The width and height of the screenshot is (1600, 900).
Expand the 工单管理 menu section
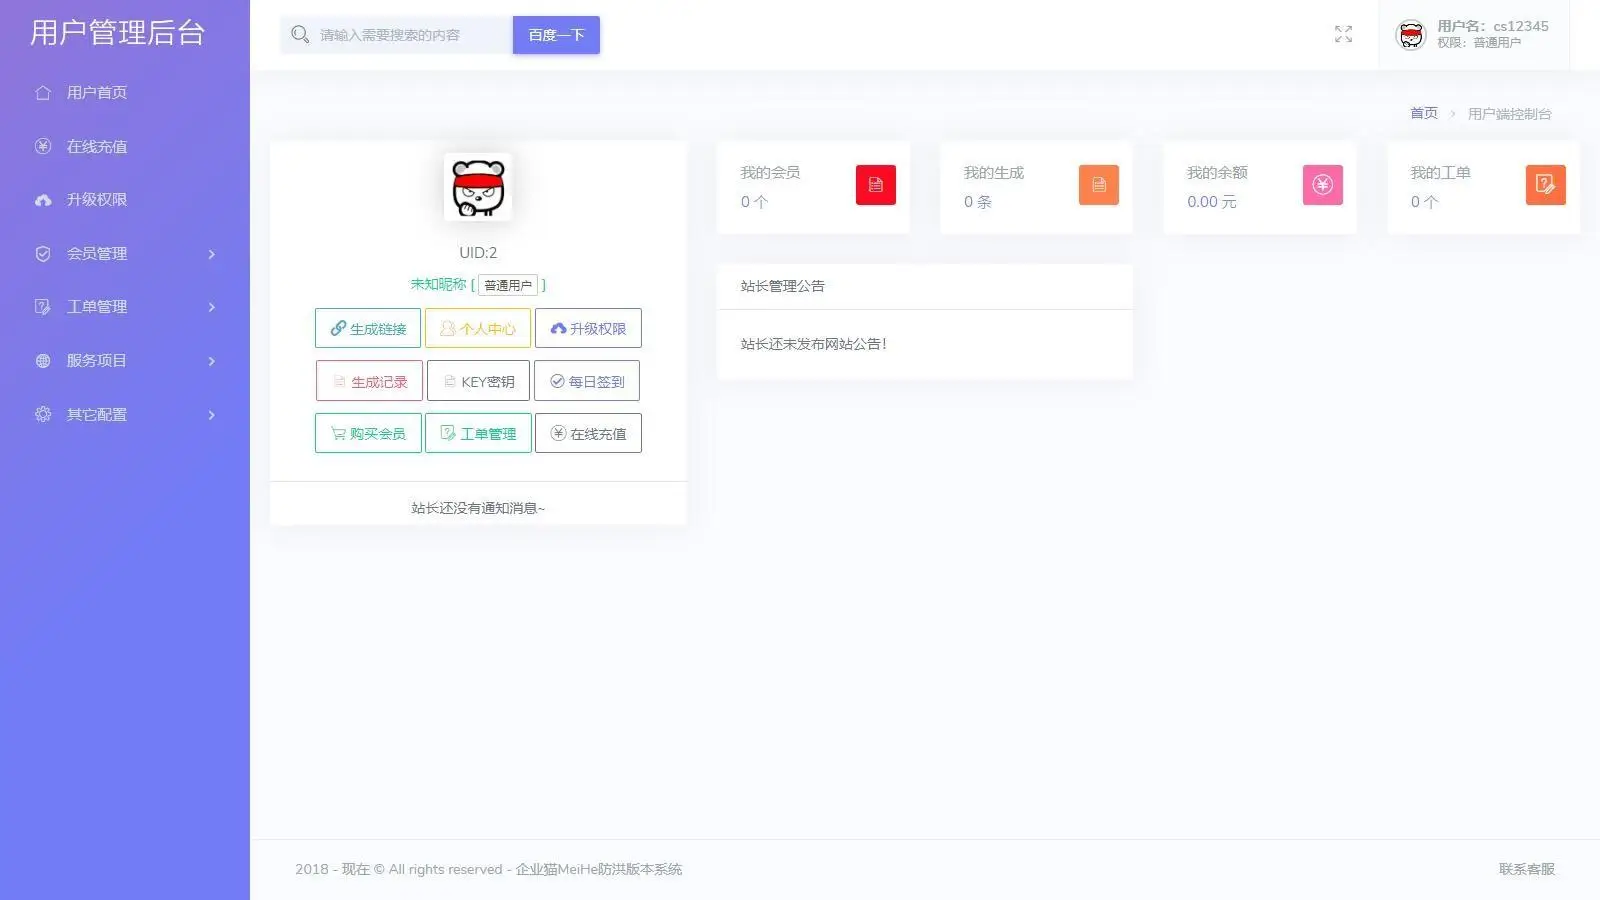97,306
